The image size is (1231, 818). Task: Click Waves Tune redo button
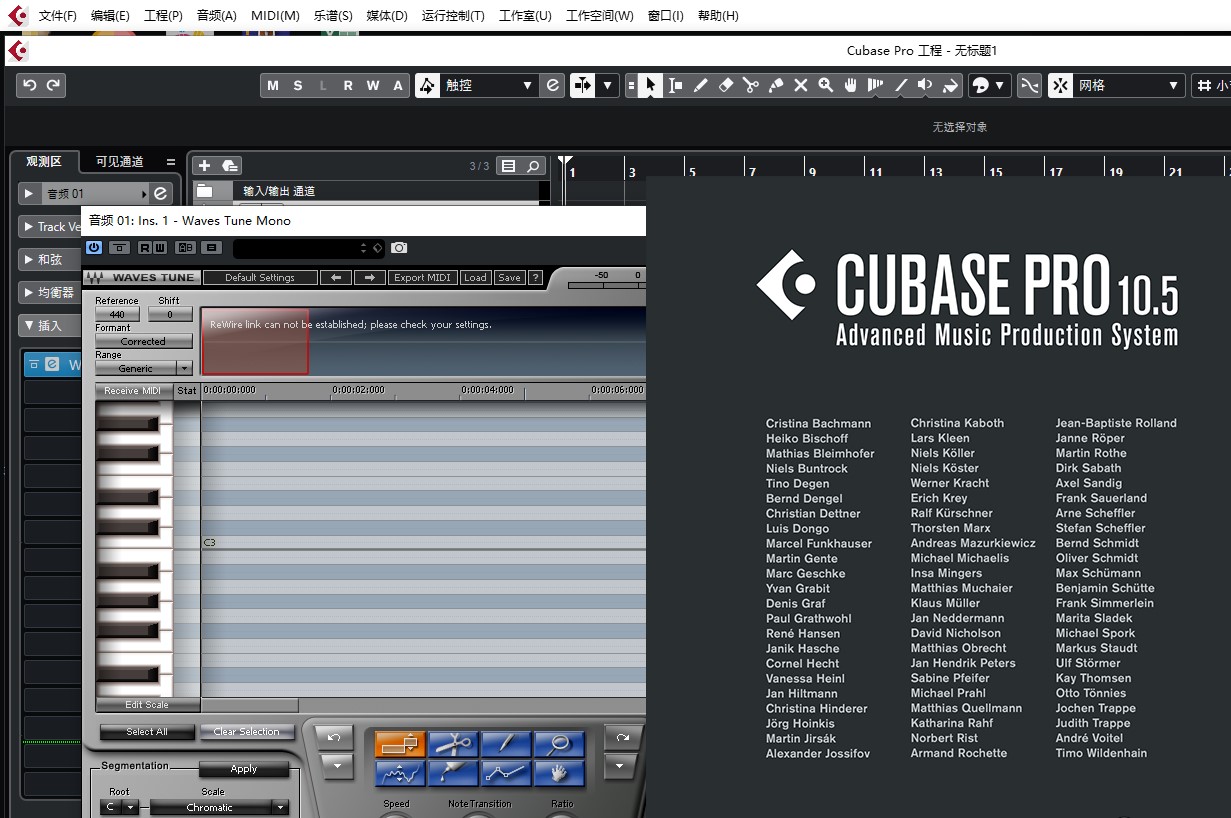pos(622,738)
